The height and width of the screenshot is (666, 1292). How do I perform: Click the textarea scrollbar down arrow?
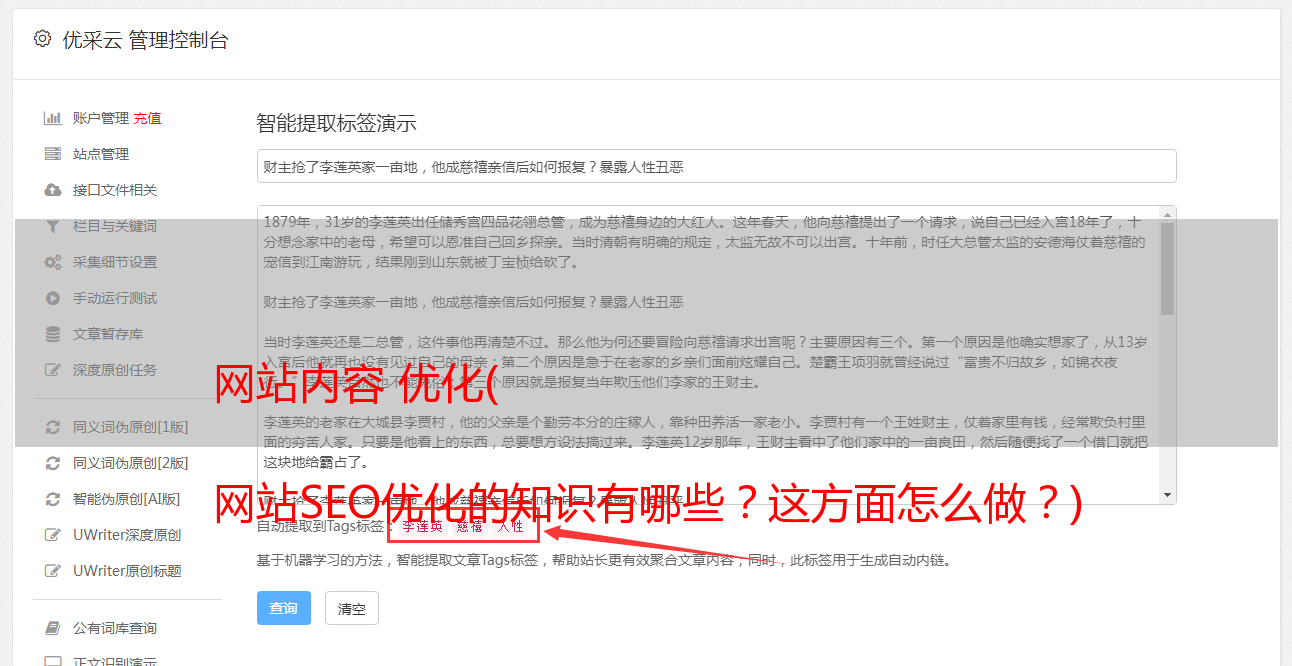1168,495
